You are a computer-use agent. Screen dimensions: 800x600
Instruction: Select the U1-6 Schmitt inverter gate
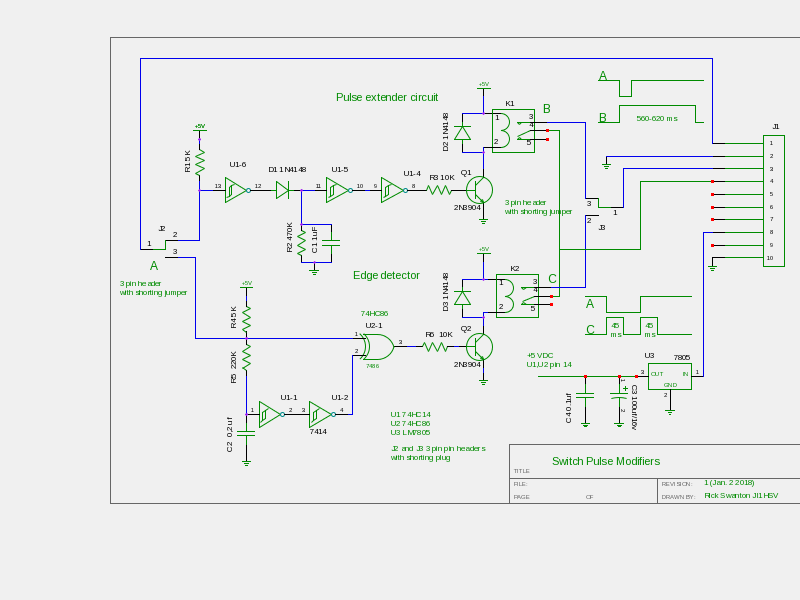point(236,189)
